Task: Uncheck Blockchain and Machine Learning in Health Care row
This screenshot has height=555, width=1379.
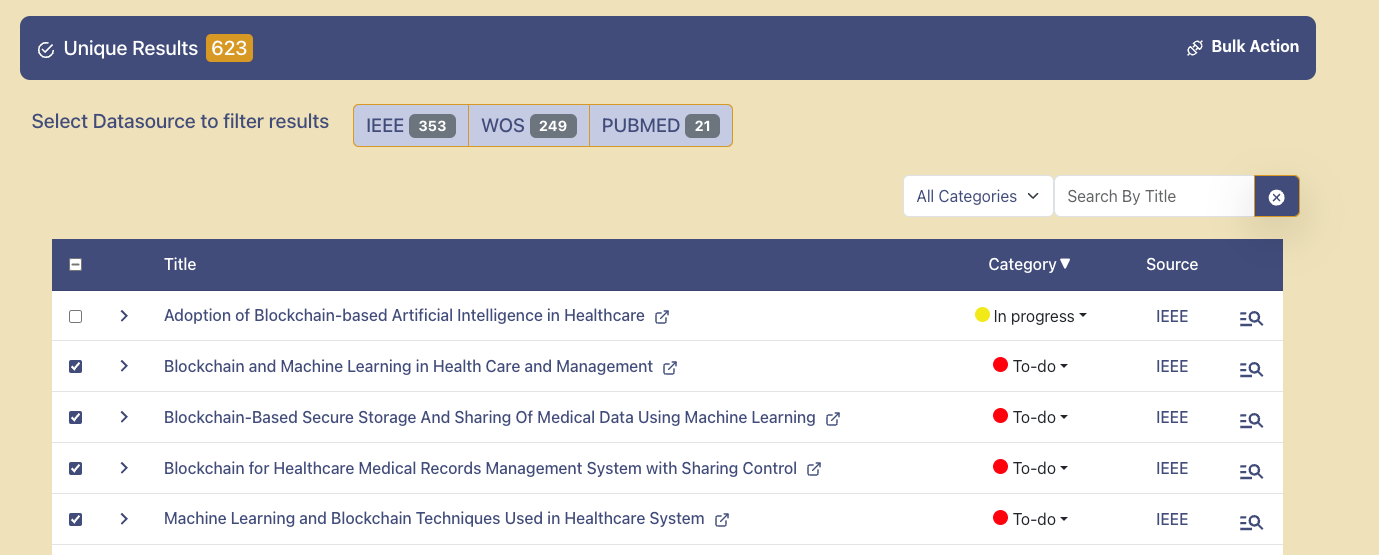Action: coord(75,367)
